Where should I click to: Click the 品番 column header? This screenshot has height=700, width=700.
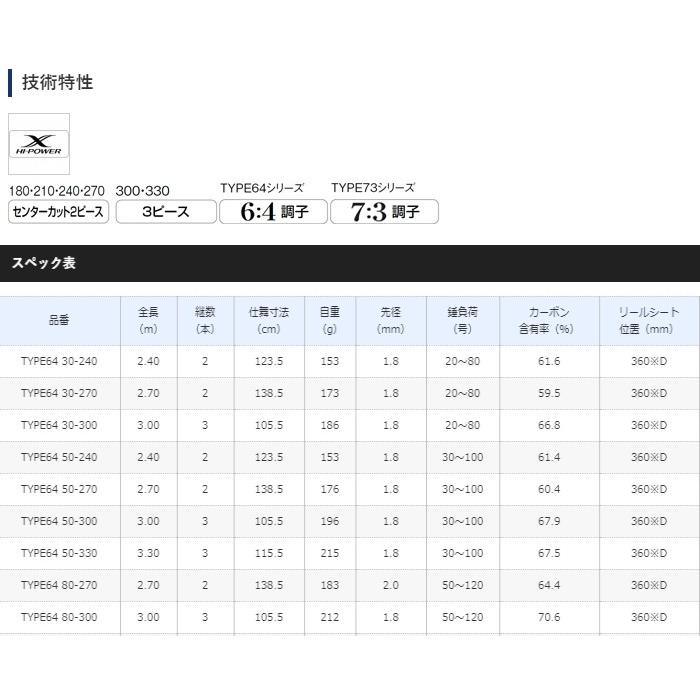59,320
